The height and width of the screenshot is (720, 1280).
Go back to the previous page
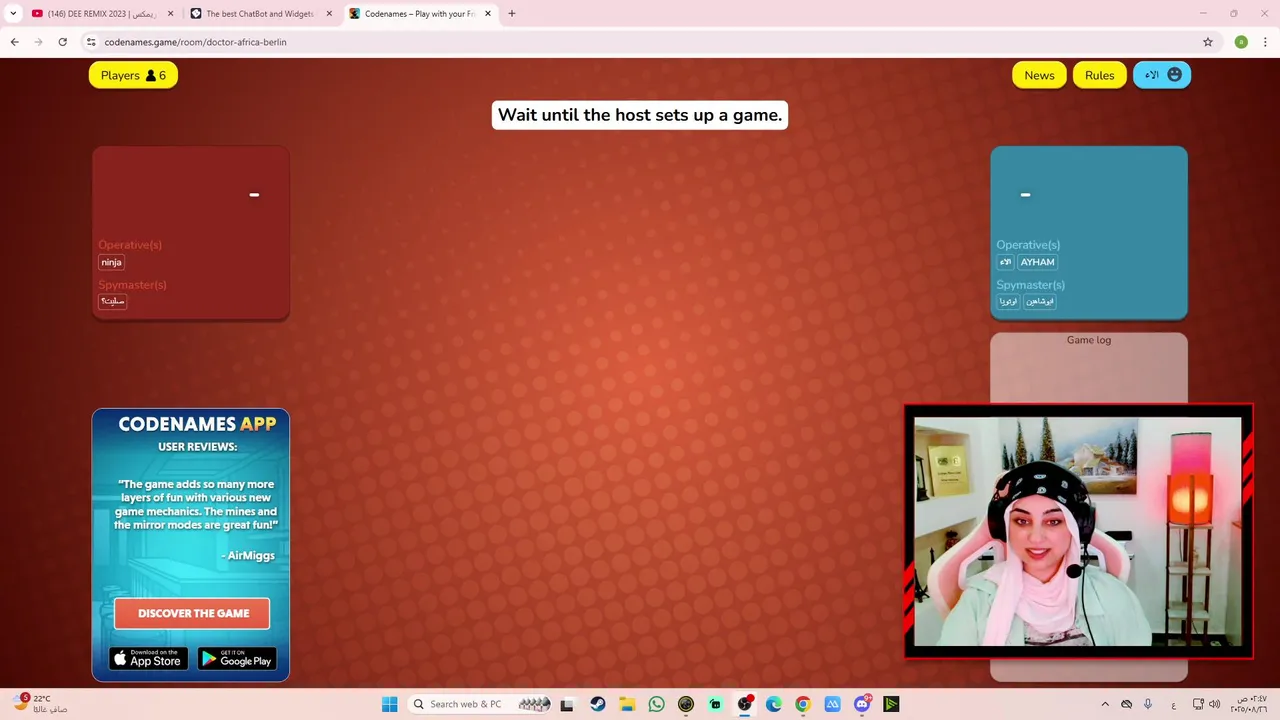[x=14, y=42]
